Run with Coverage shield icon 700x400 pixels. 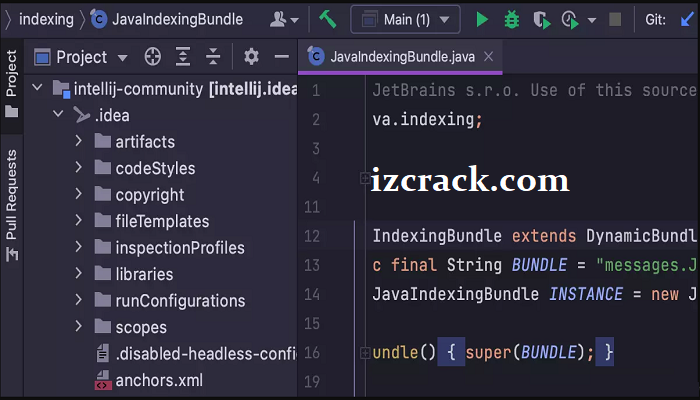[542, 20]
